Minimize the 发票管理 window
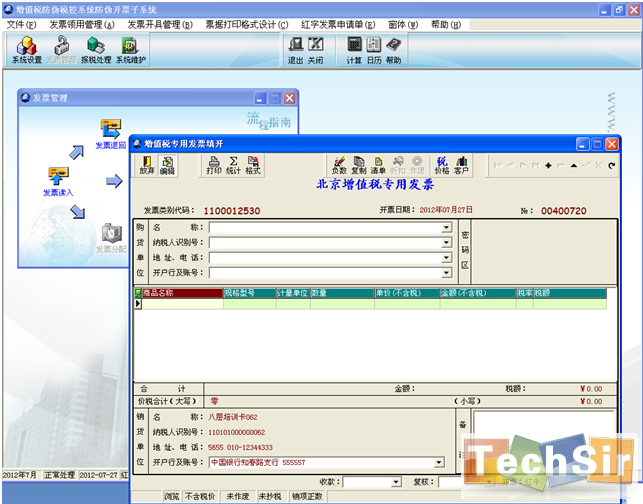 click(260, 98)
